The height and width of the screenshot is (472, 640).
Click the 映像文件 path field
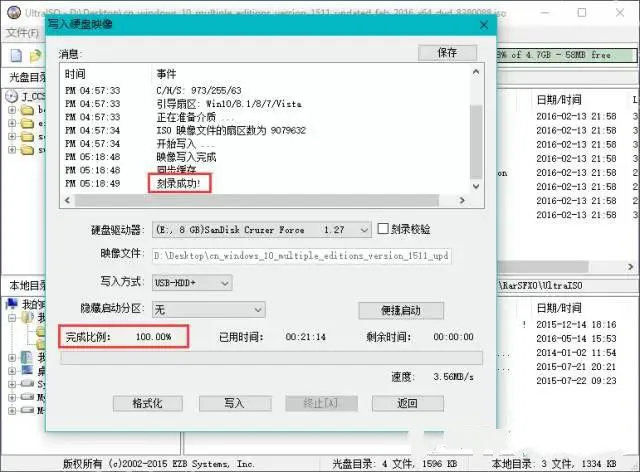[302, 256]
